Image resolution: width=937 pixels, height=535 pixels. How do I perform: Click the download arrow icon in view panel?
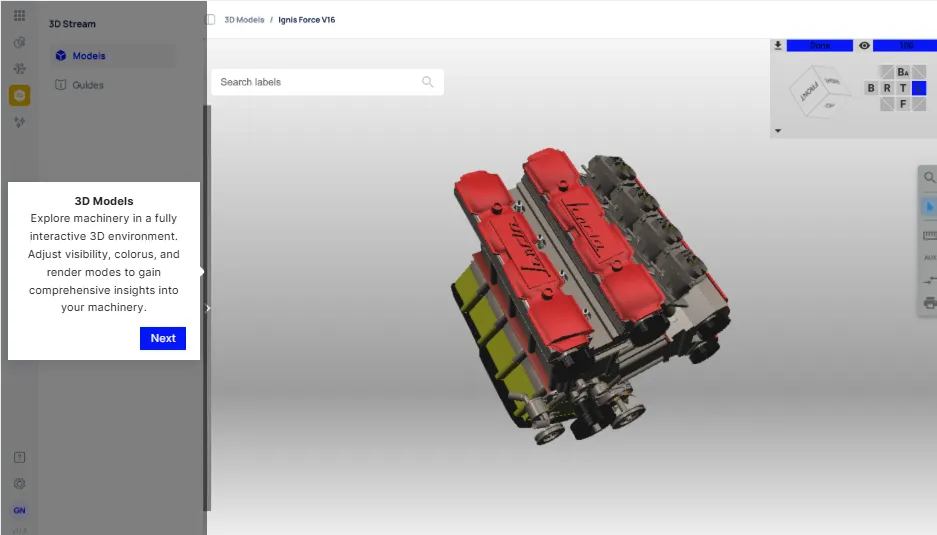click(x=777, y=45)
